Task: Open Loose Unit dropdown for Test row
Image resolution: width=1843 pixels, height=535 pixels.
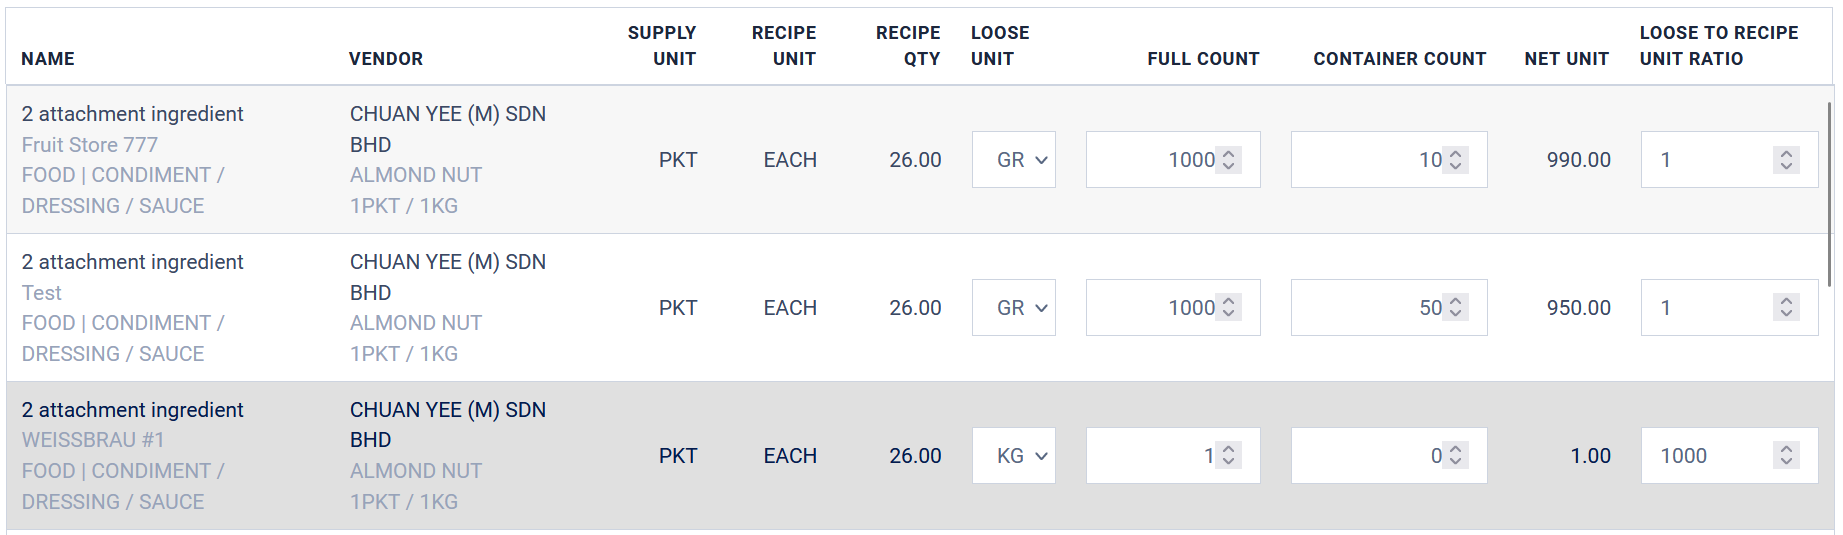Action: (1013, 308)
